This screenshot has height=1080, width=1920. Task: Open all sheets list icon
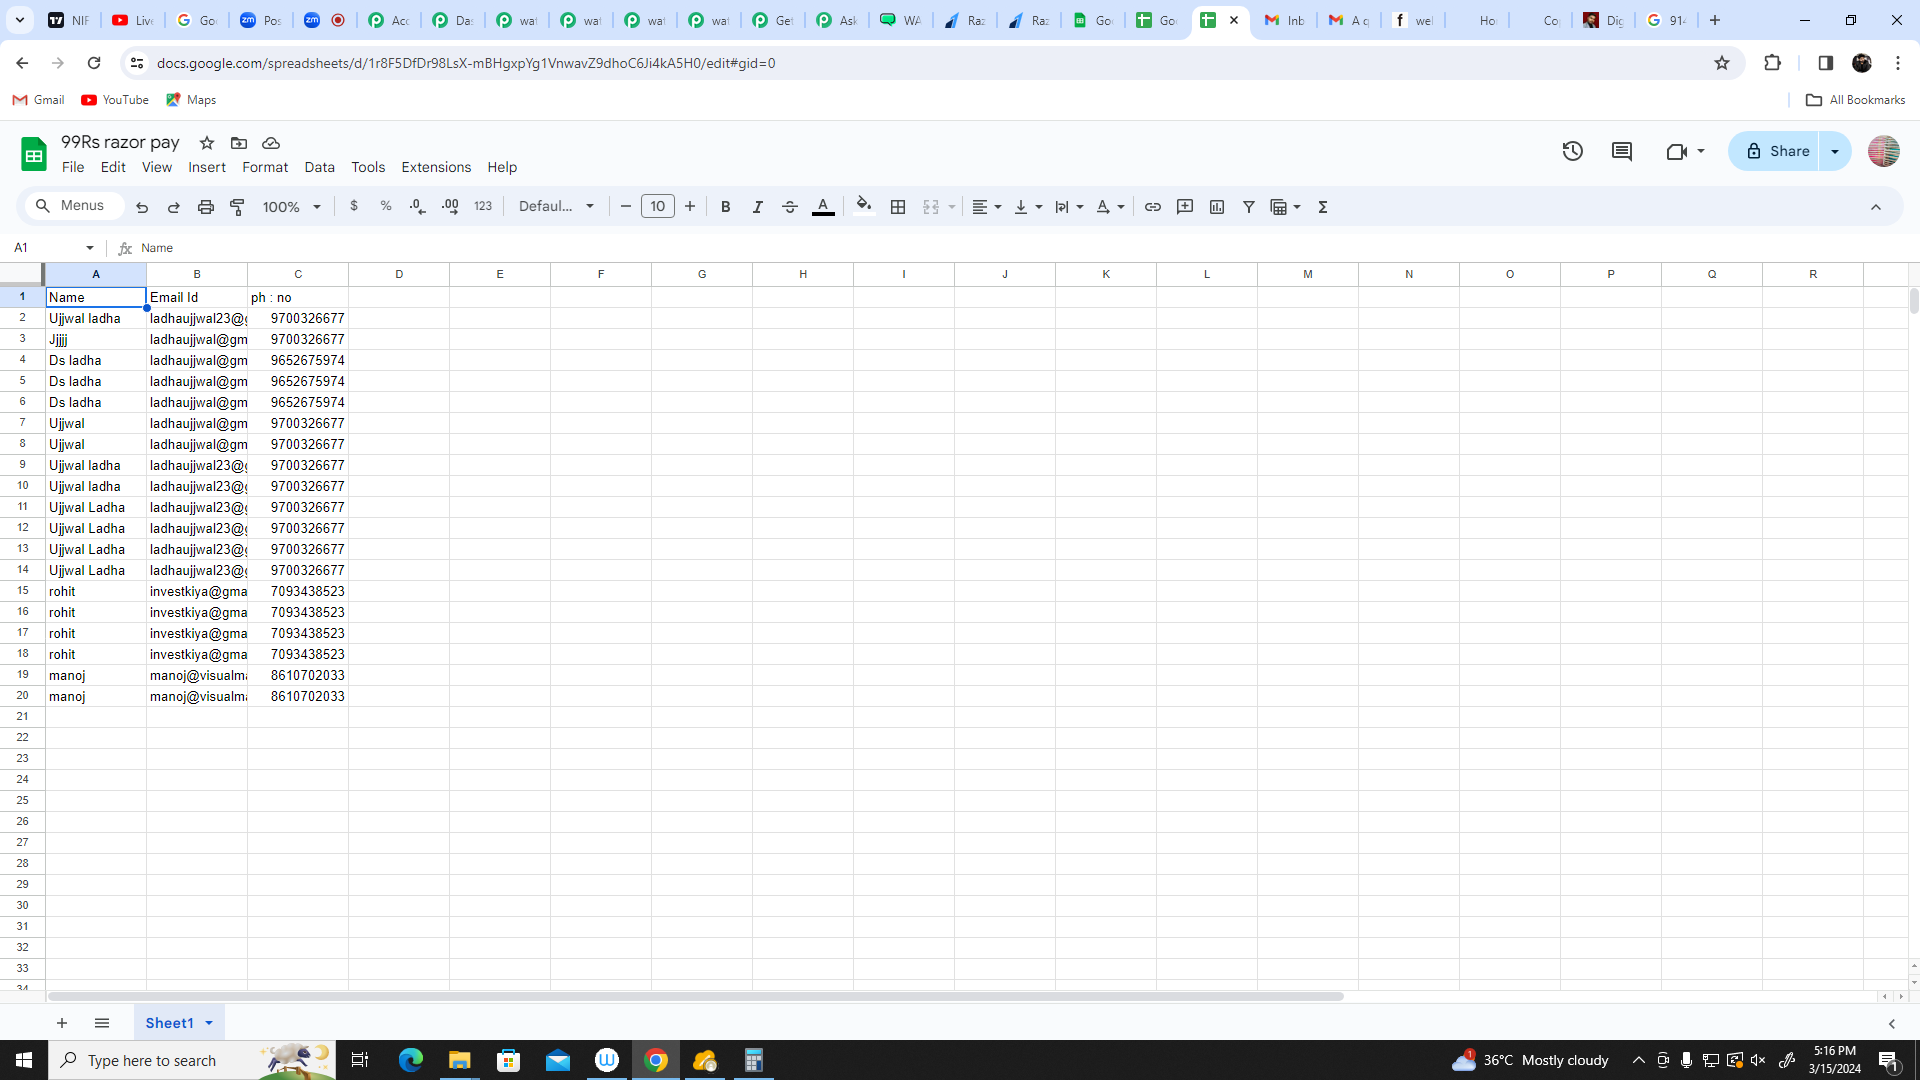click(102, 1023)
